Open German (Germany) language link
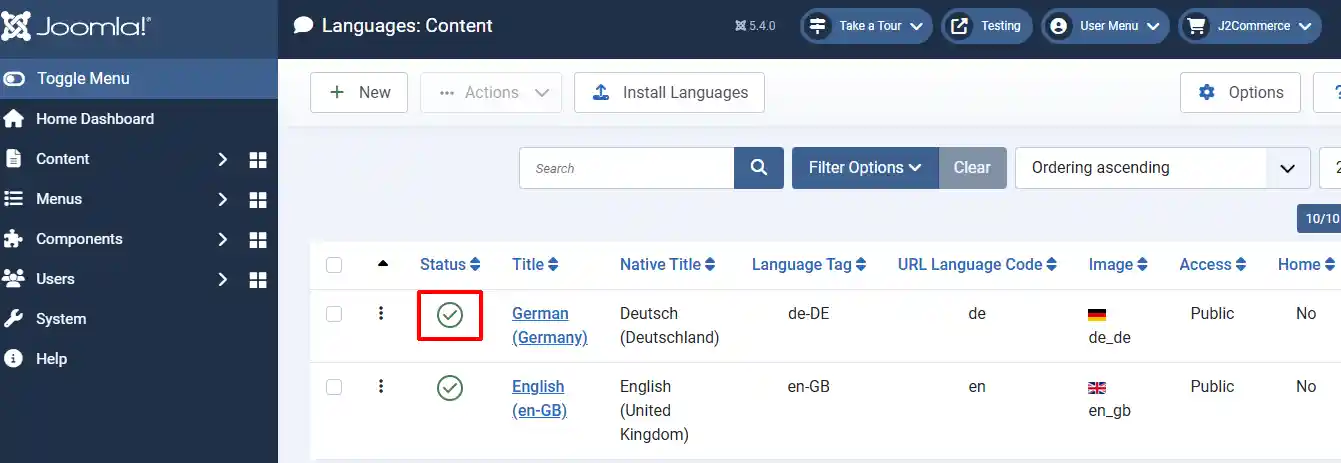 click(550, 326)
